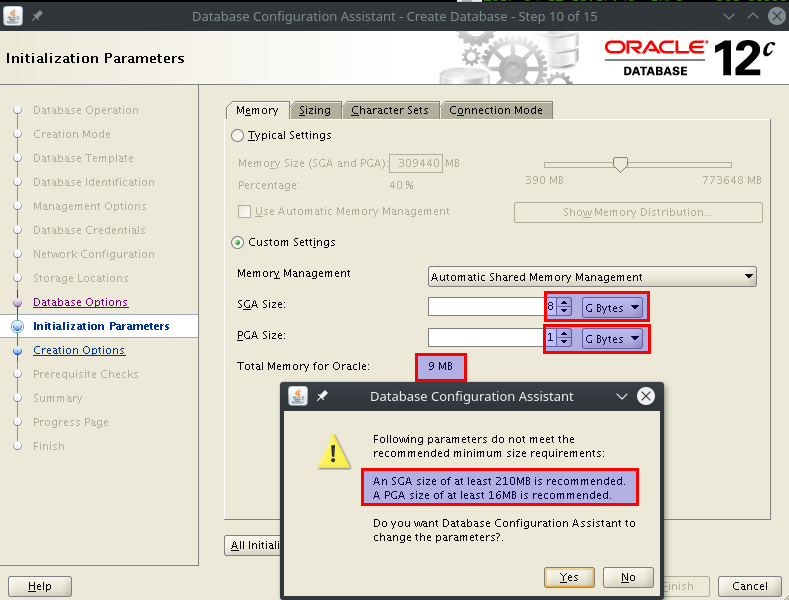Viewport: 789px width, 600px height.
Task: Decrease PGA Size with down spinner arrow
Action: pos(565,343)
